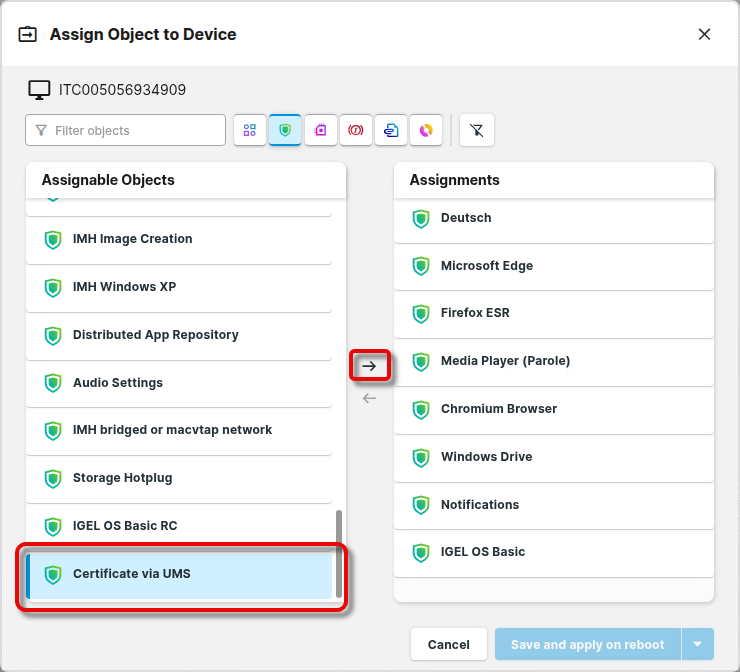740x672 pixels.
Task: Clear all filters with crossed funnel icon
Action: [x=477, y=130]
